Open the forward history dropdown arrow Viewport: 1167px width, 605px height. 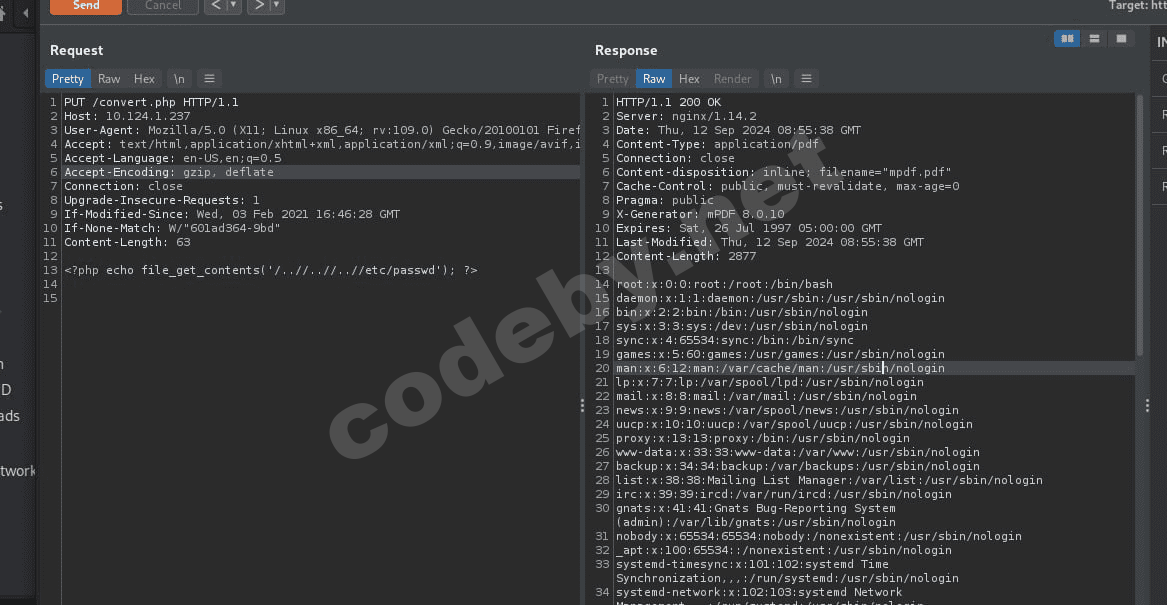pos(277,6)
